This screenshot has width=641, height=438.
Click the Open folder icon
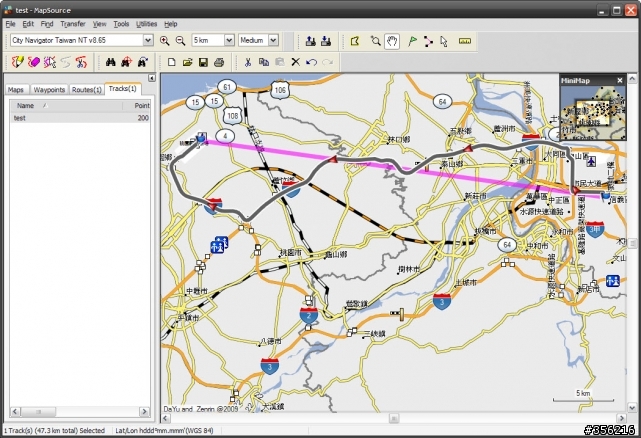pos(187,62)
